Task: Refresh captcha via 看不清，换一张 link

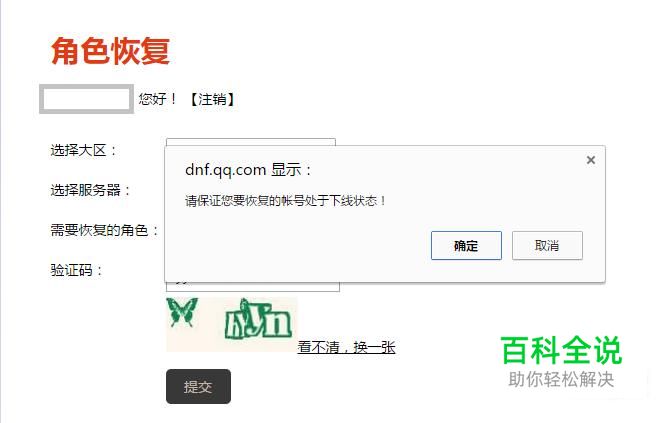Action: pyautogui.click(x=346, y=347)
